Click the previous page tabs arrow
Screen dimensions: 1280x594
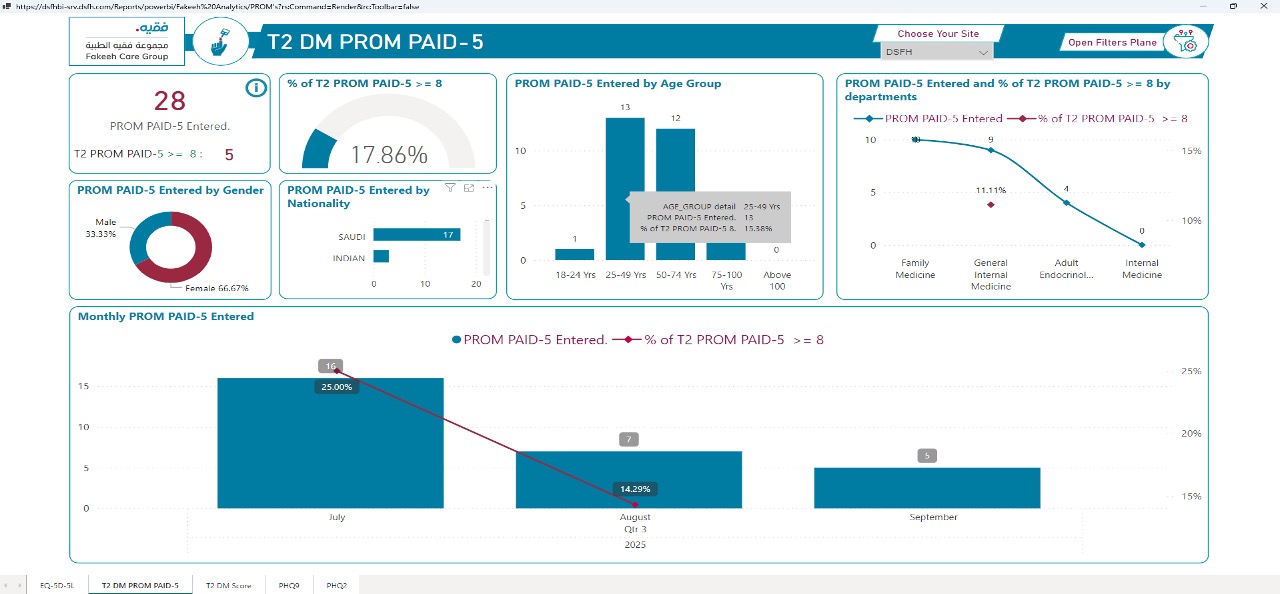coord(6,585)
